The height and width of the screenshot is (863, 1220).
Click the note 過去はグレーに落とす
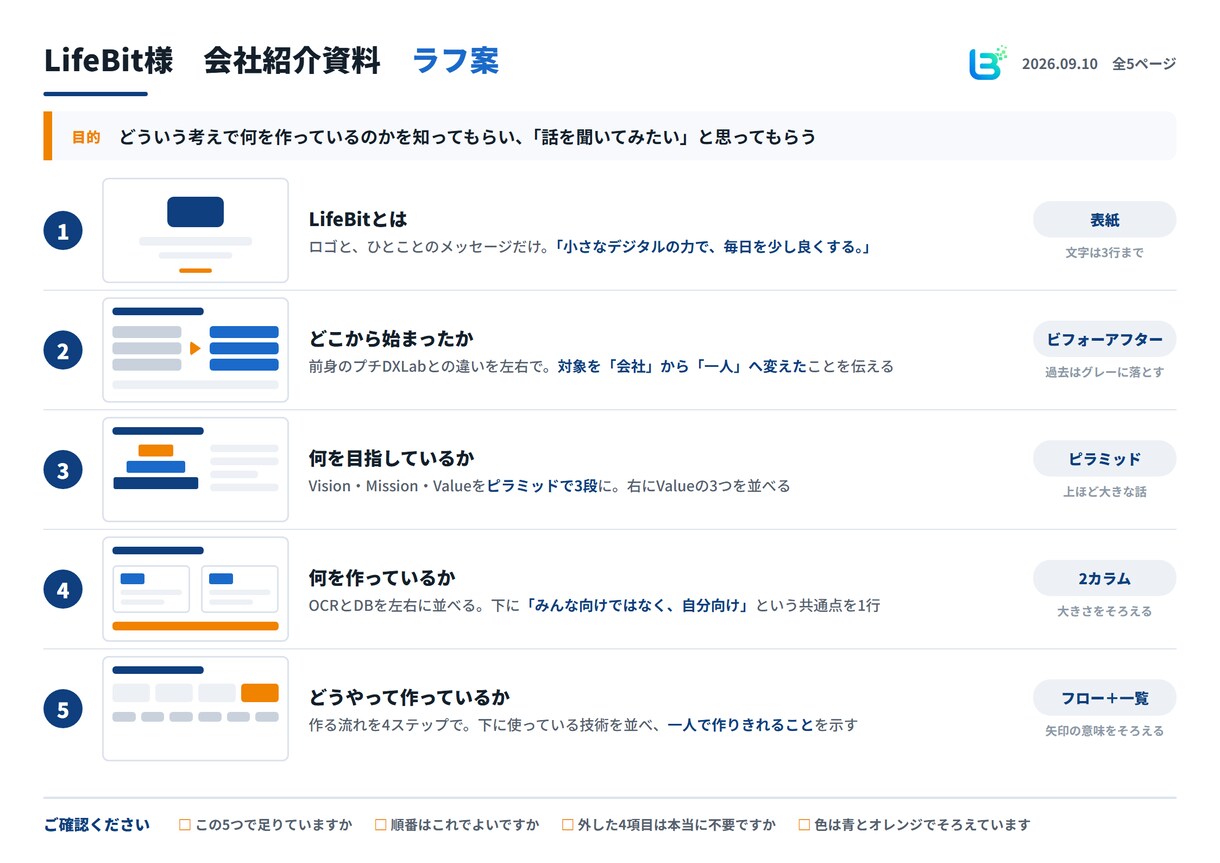1104,372
